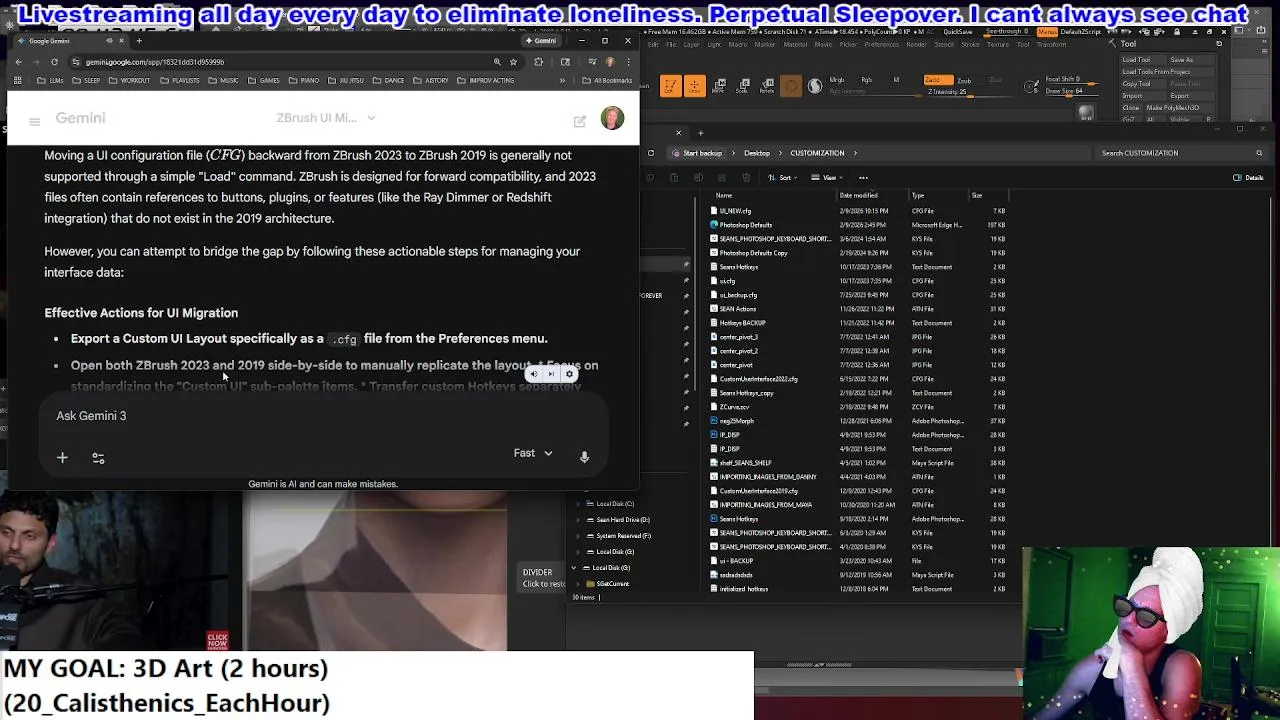Screen dimensions: 1280x720
Task: Open Explorer's See more ellipsis menu
Action: point(863,177)
